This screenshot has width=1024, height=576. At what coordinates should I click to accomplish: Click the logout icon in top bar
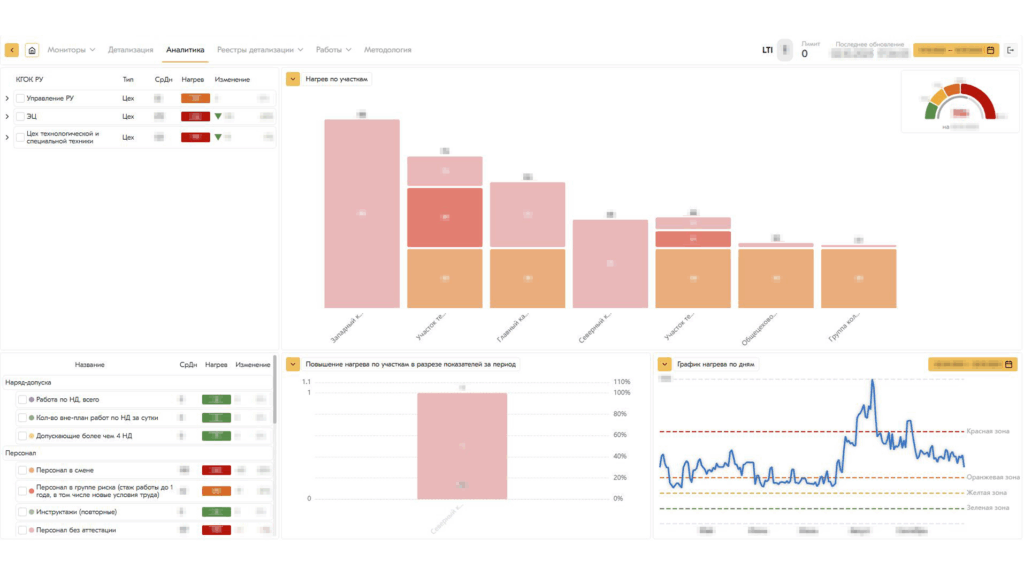point(1011,50)
